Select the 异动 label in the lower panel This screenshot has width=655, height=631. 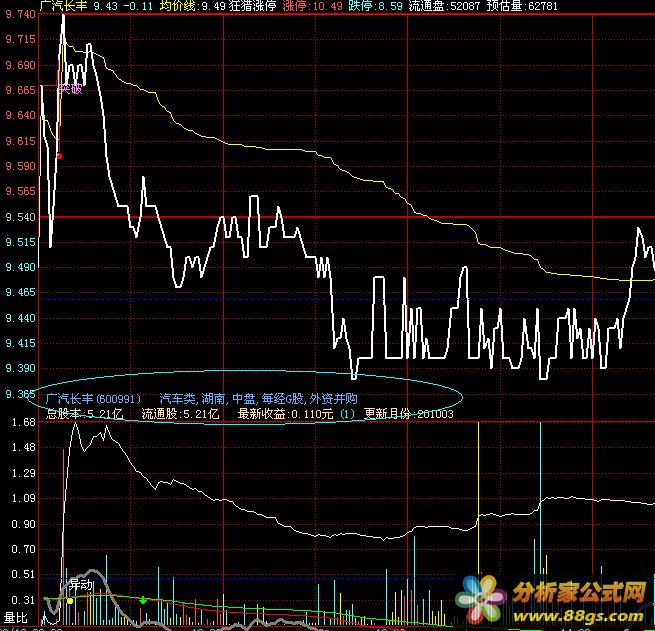tap(80, 584)
